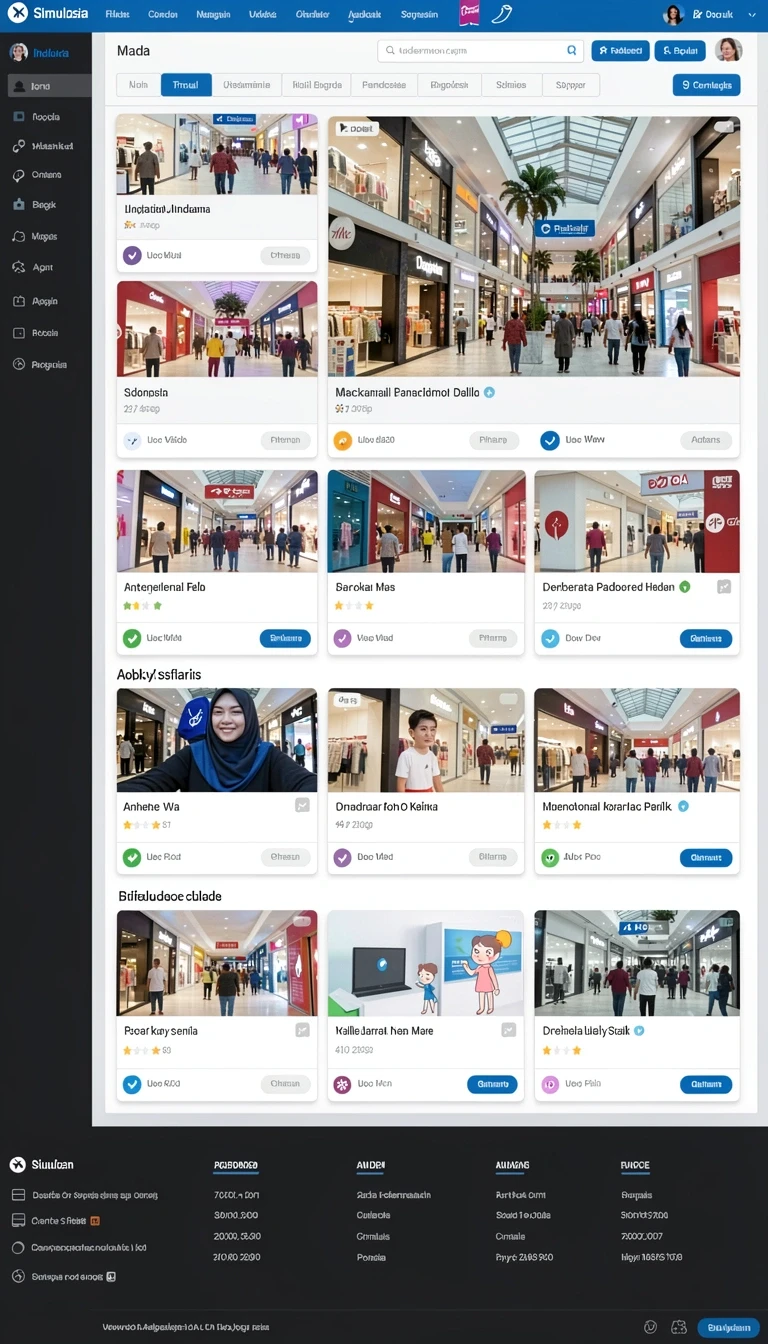768x1344 pixels.
Task: Click the blue Comlagks button
Action: [706, 85]
